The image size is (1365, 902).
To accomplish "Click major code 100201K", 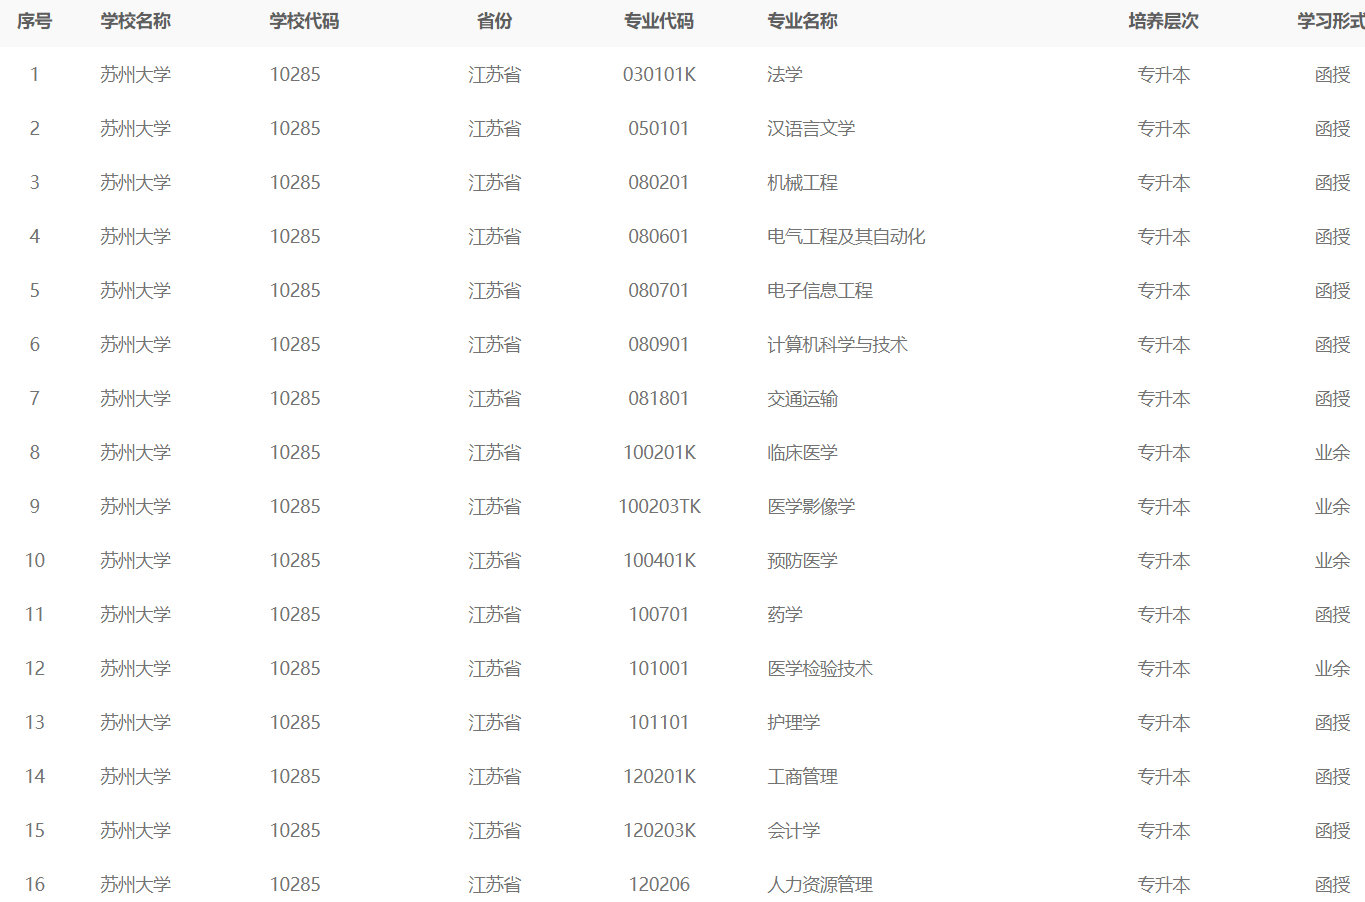I will [x=659, y=453].
